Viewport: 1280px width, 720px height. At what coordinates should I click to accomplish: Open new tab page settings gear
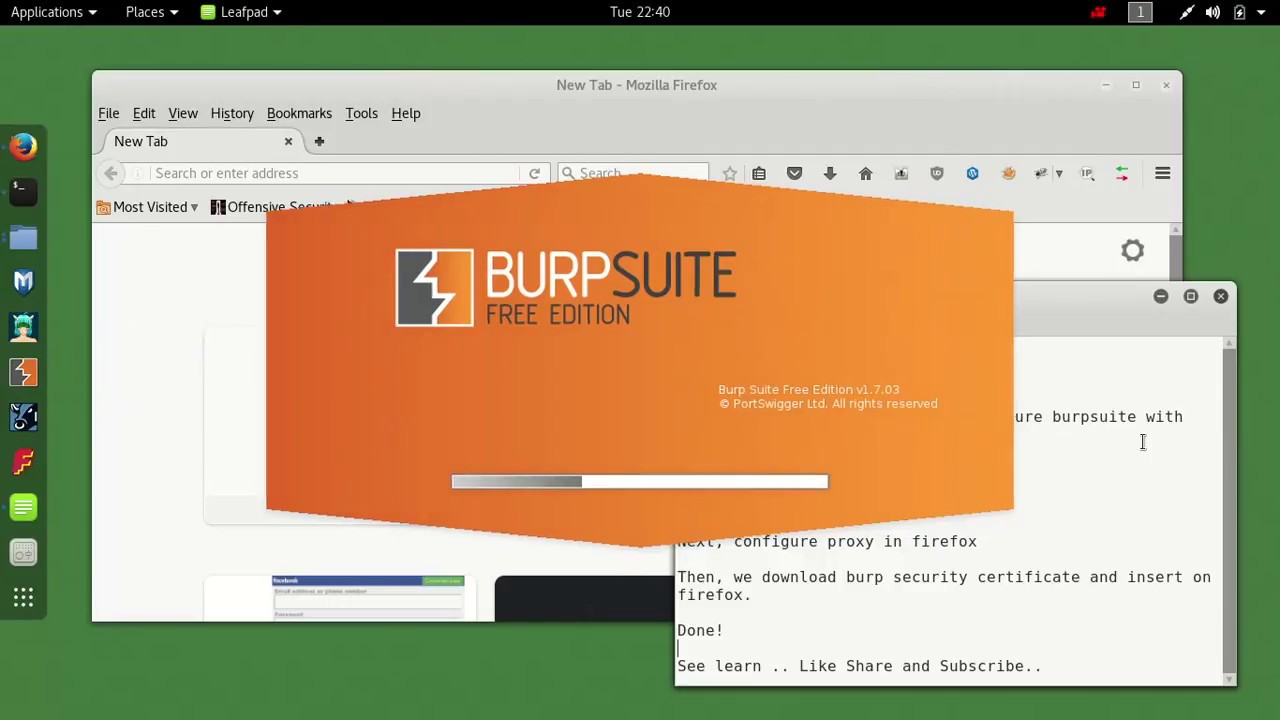1132,250
